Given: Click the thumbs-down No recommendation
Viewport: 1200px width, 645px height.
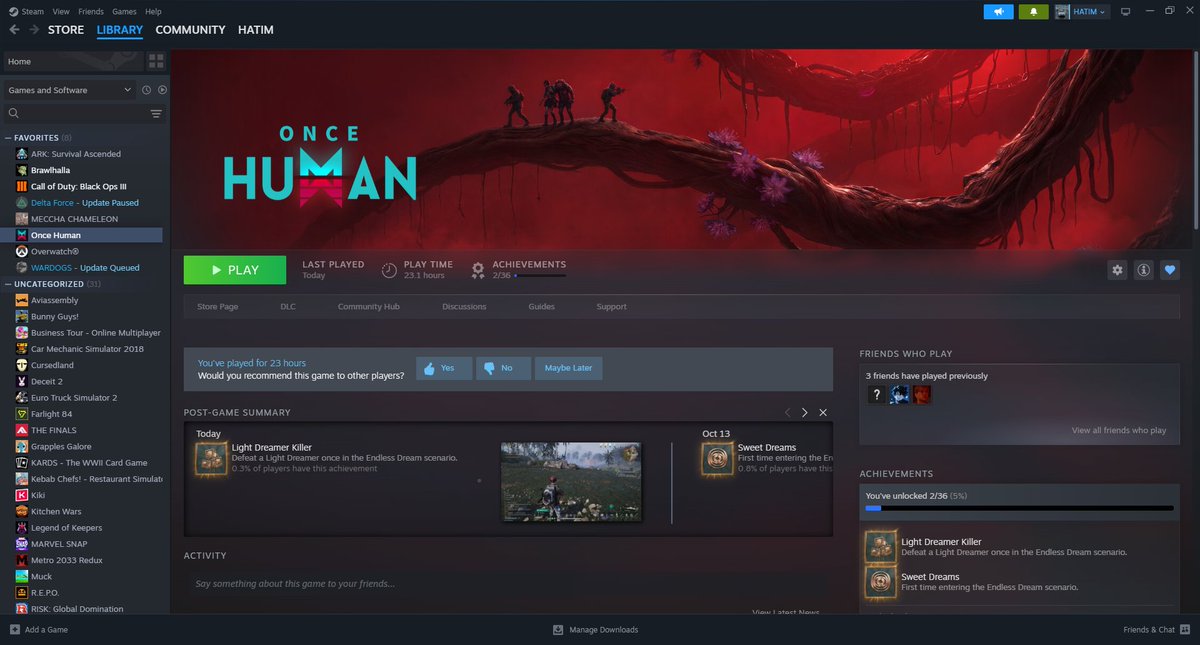Looking at the screenshot, I should (503, 368).
